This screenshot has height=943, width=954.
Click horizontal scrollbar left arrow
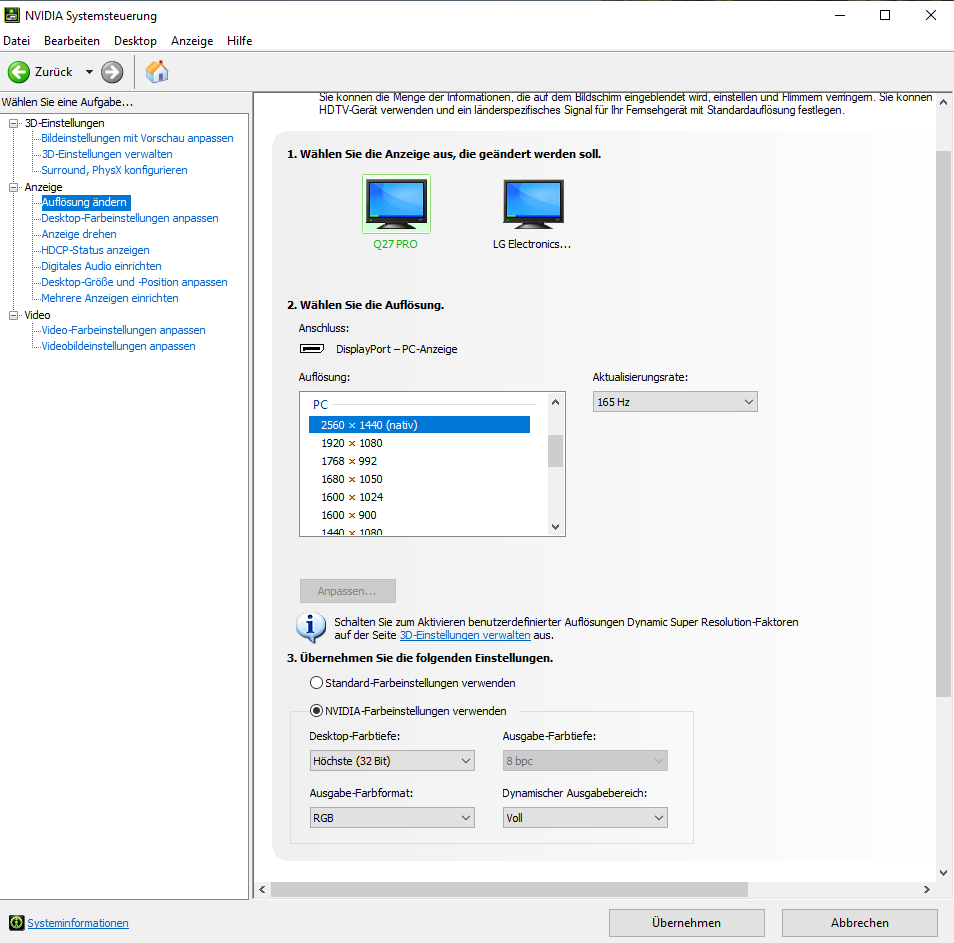click(262, 889)
